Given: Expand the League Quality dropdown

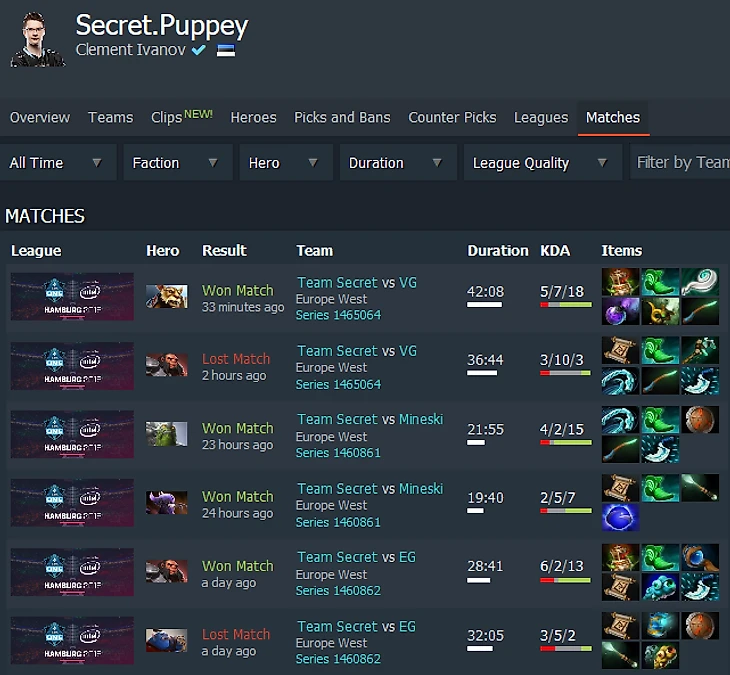Looking at the screenshot, I should [542, 162].
